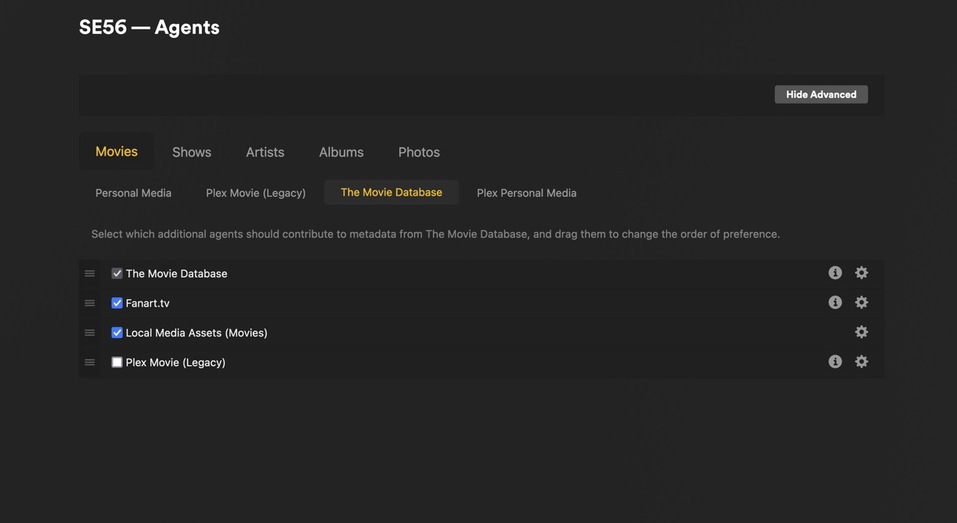Click the drag handle of Local Media Assets row
The image size is (957, 523).
tap(90, 333)
